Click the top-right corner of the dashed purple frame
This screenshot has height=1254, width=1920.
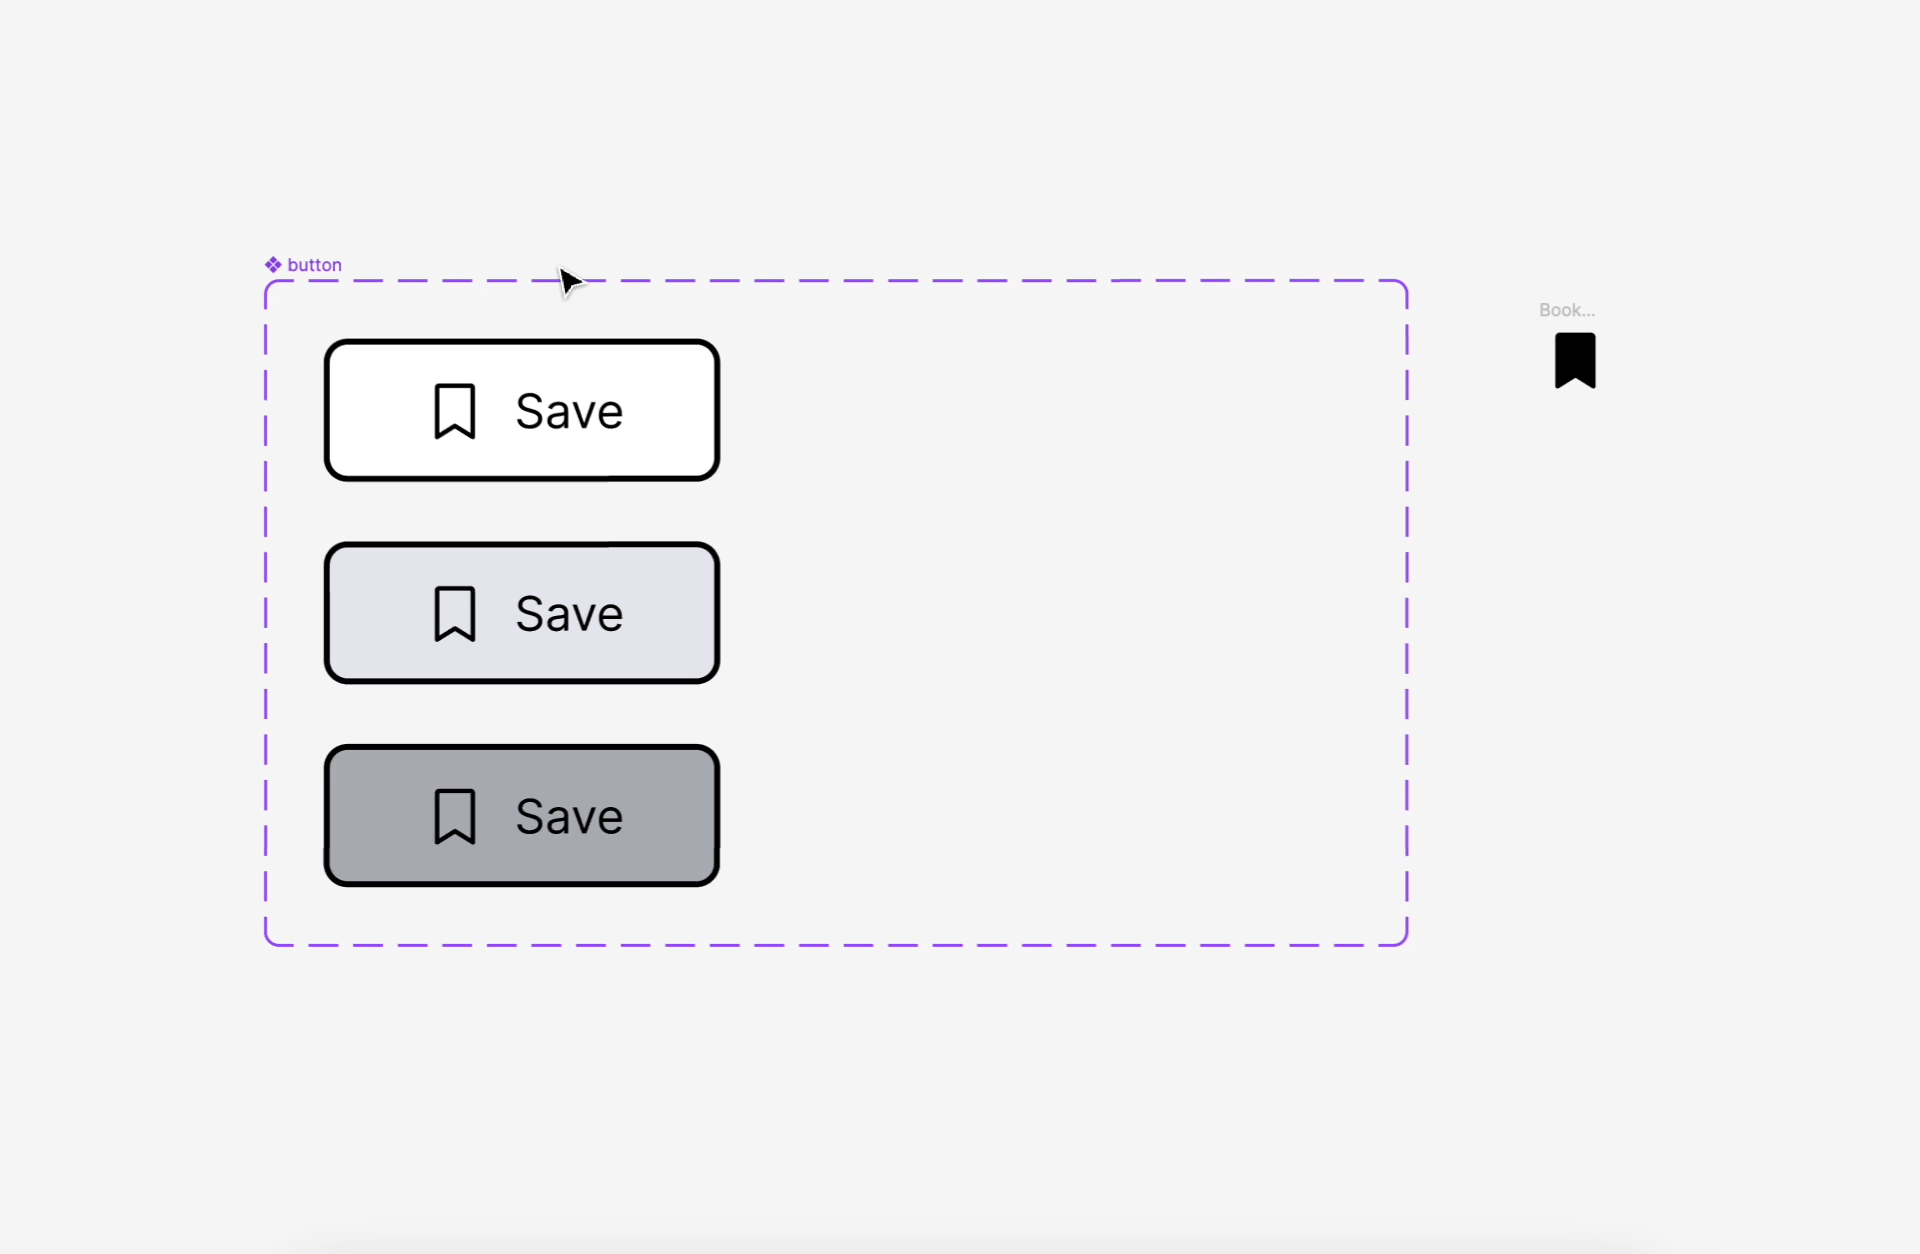coord(1405,284)
